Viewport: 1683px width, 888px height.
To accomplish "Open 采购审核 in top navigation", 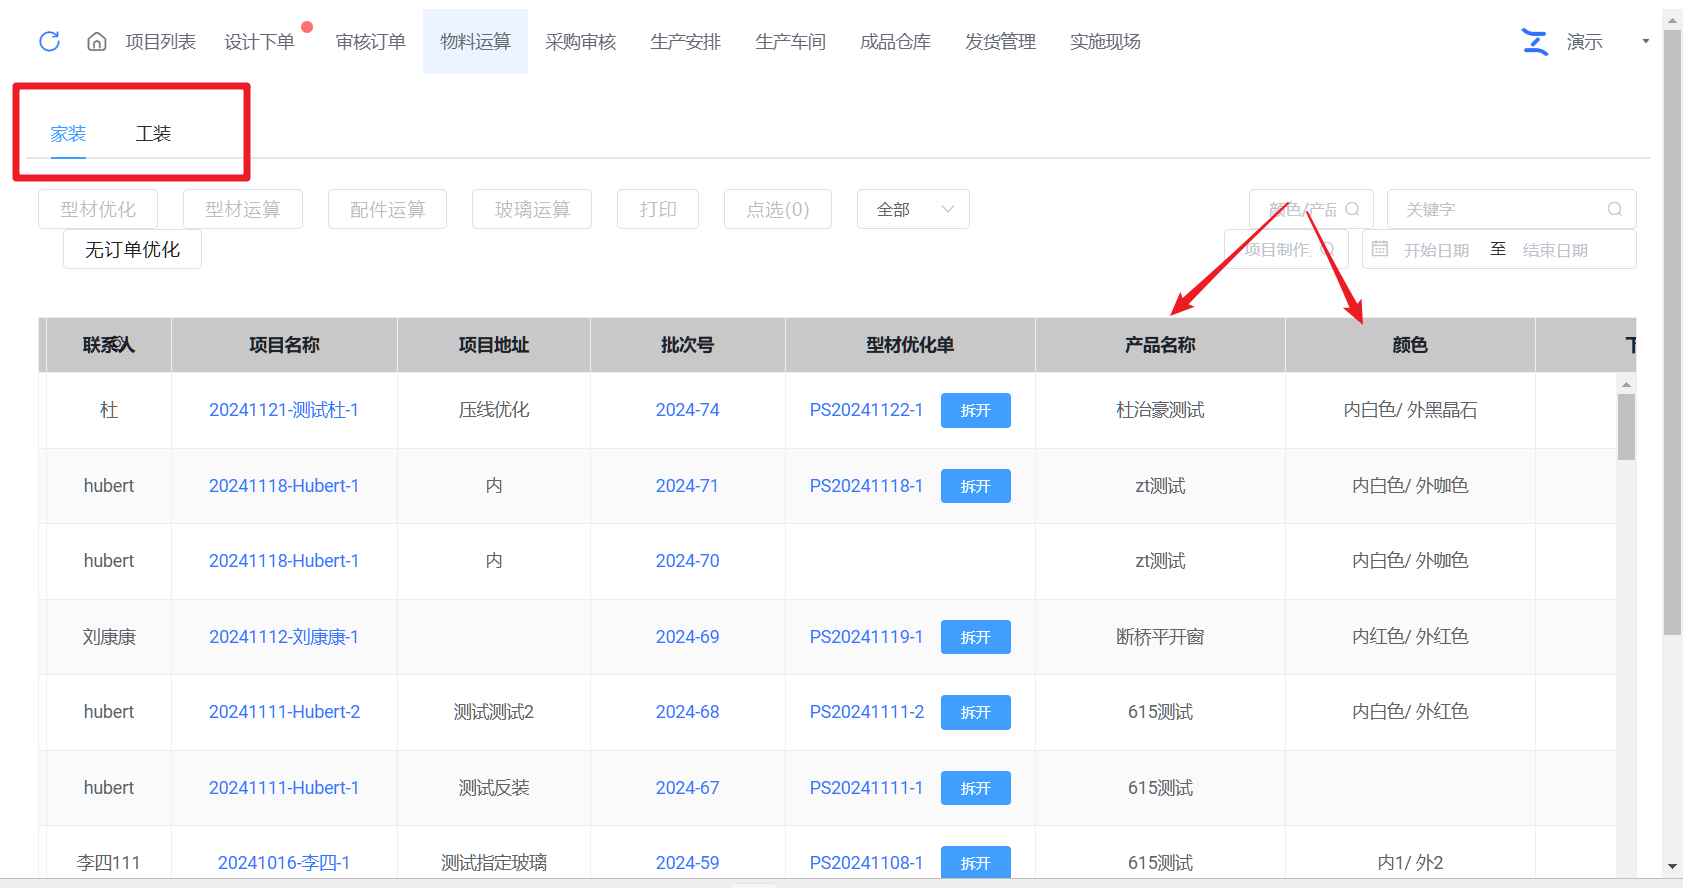I will point(580,41).
